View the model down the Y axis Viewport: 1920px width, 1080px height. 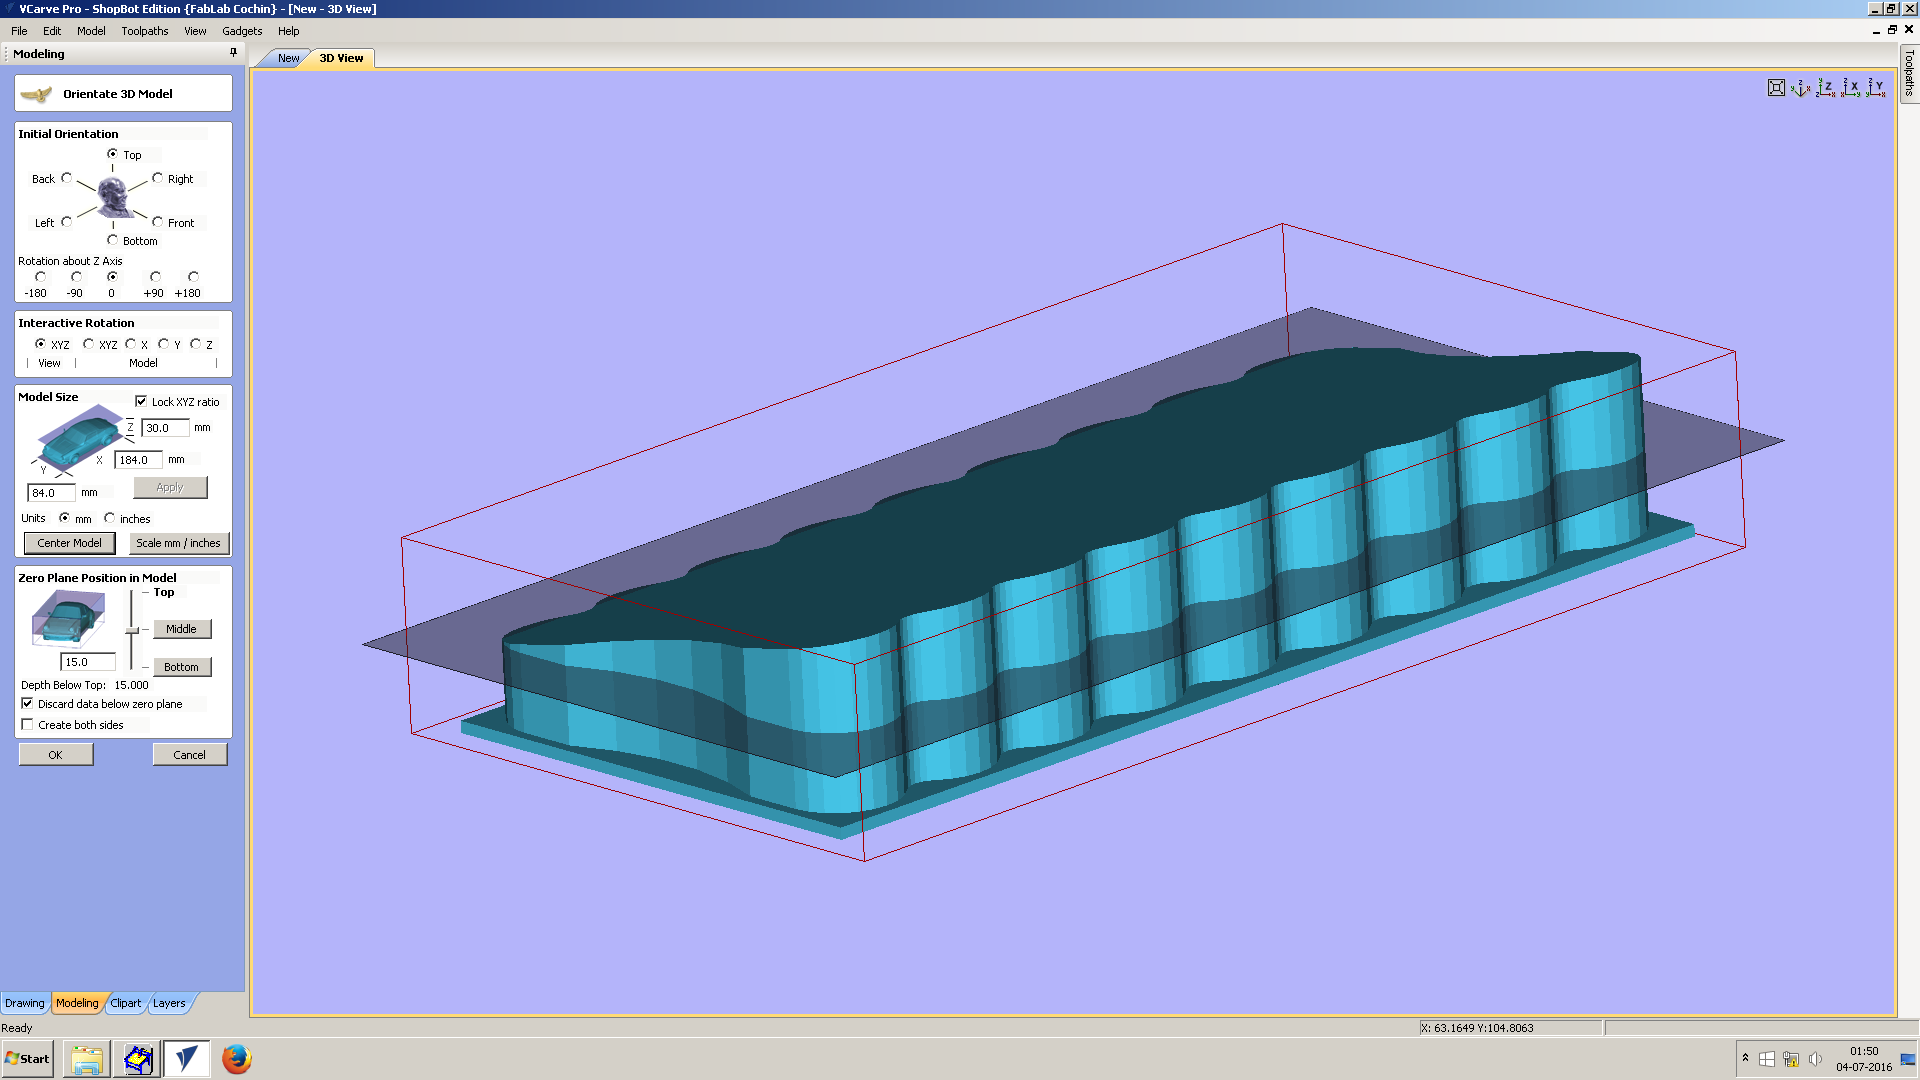pyautogui.click(x=1877, y=88)
